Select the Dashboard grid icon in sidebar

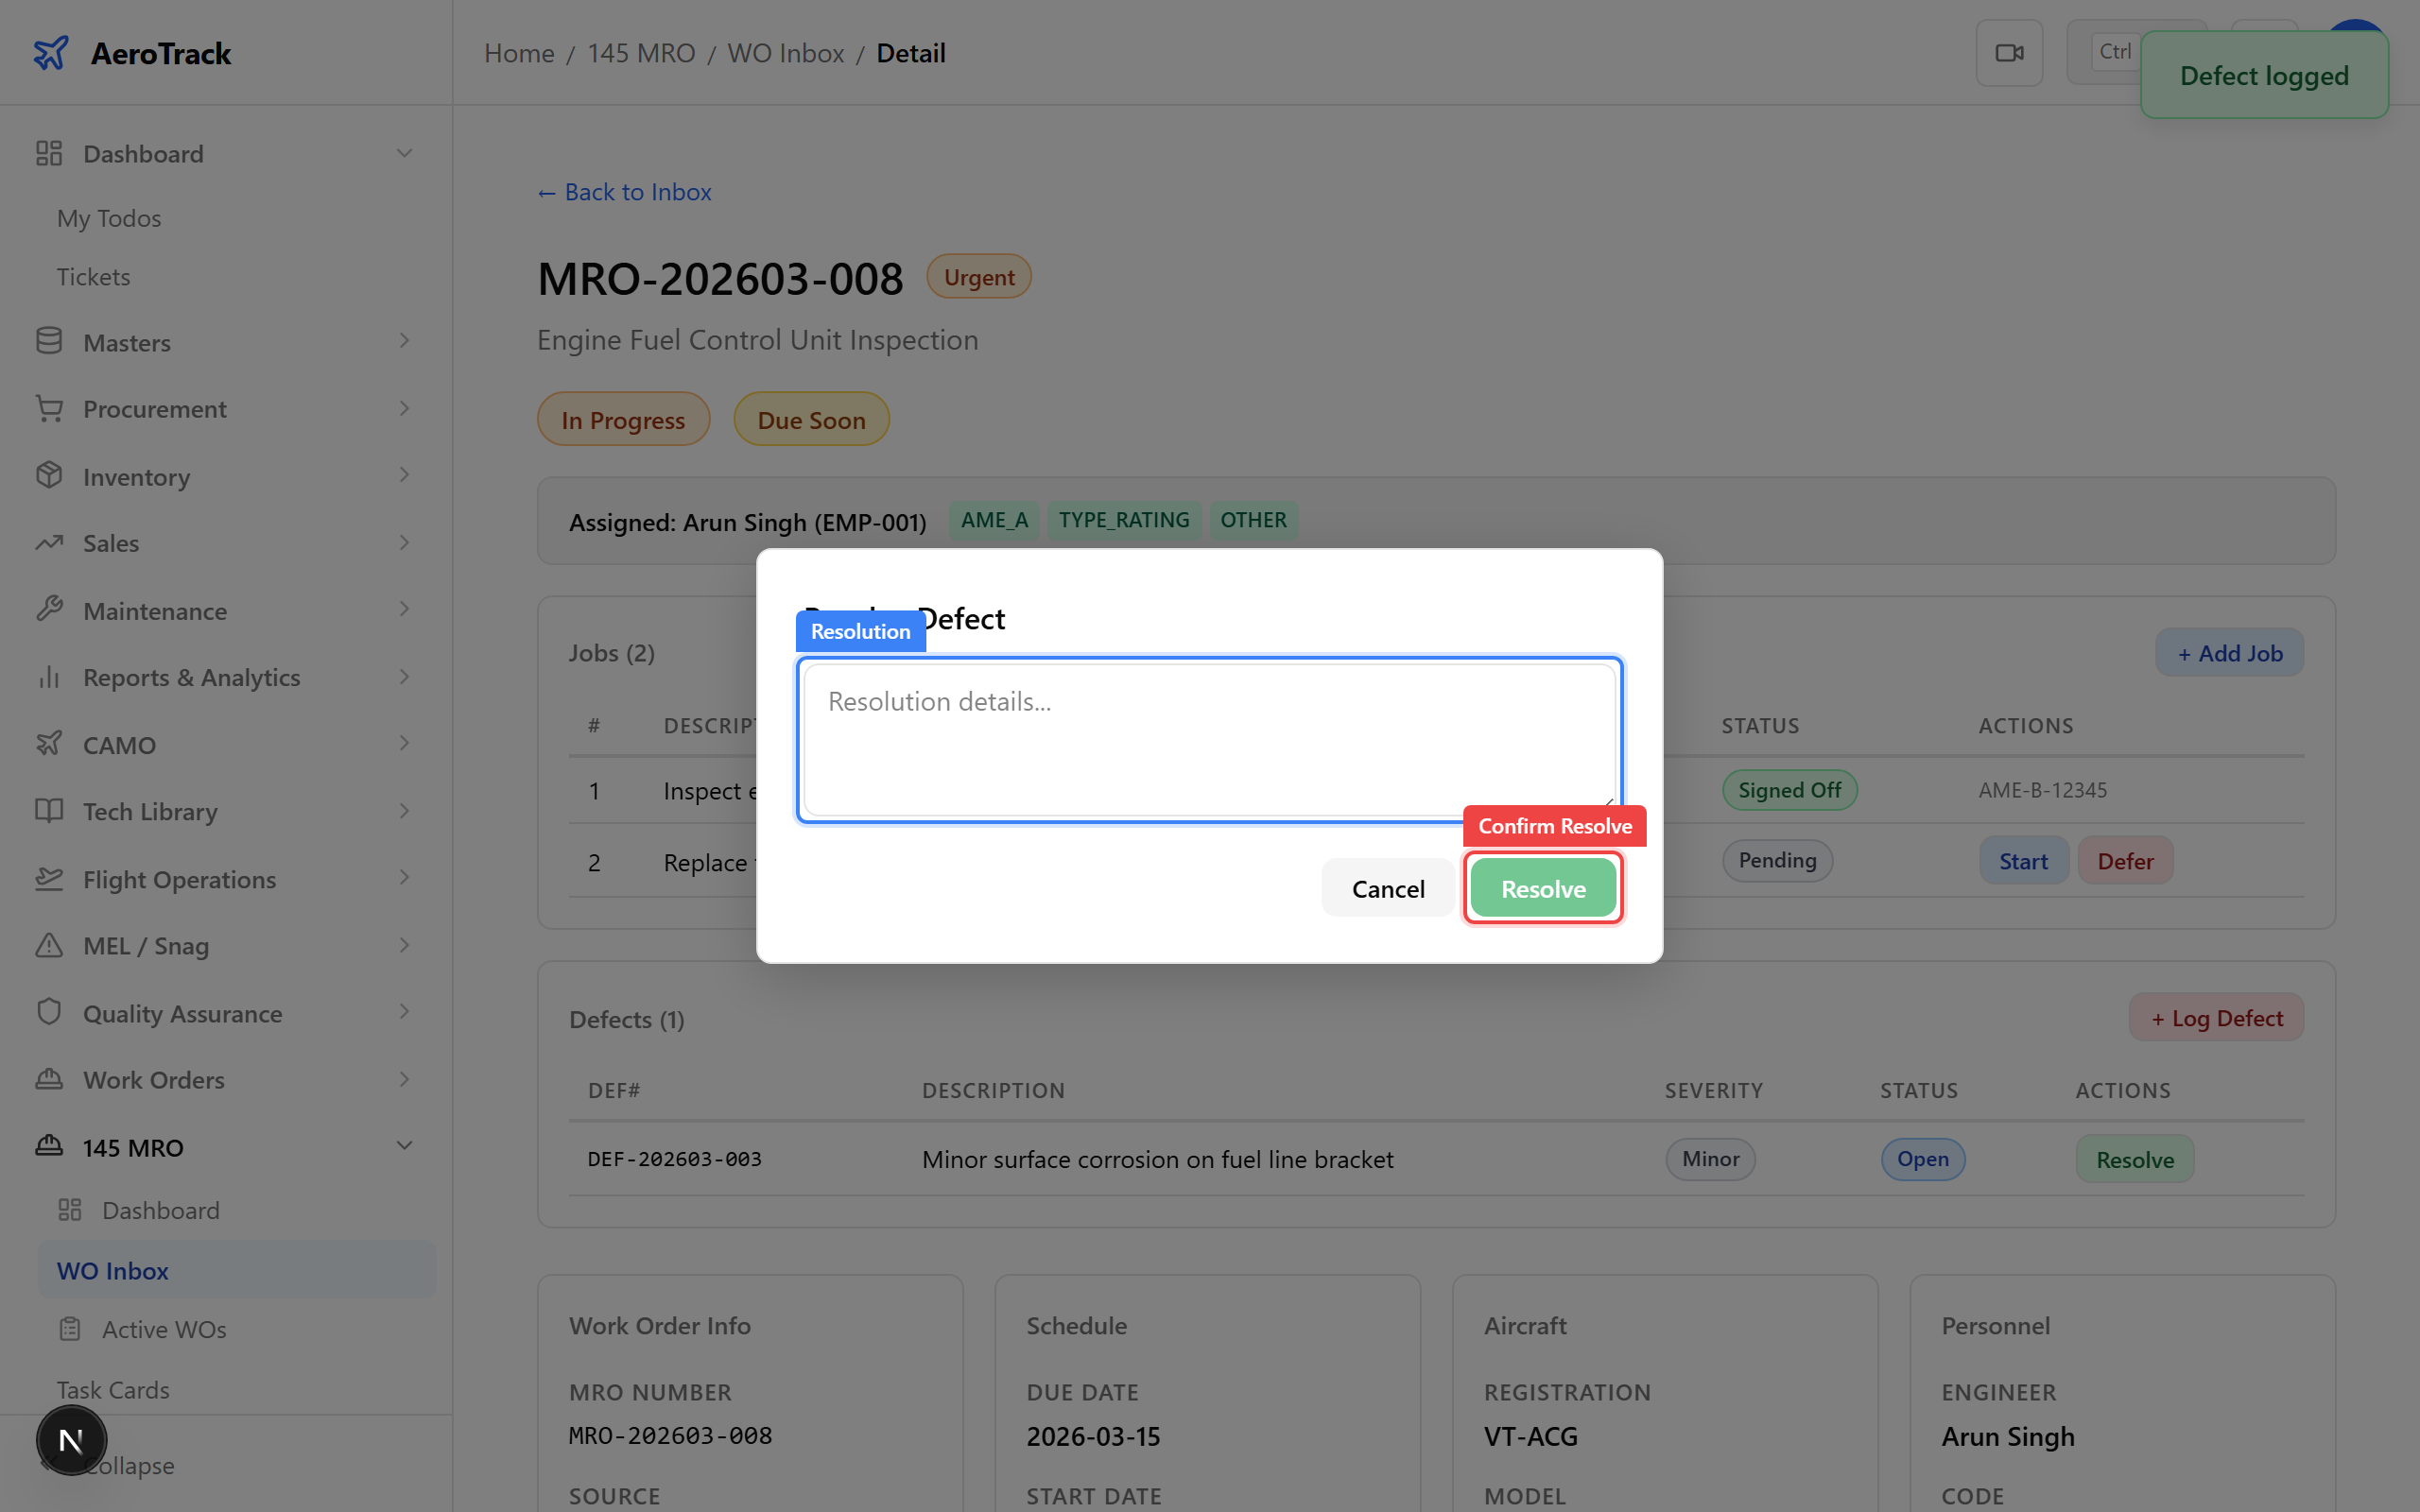49,152
